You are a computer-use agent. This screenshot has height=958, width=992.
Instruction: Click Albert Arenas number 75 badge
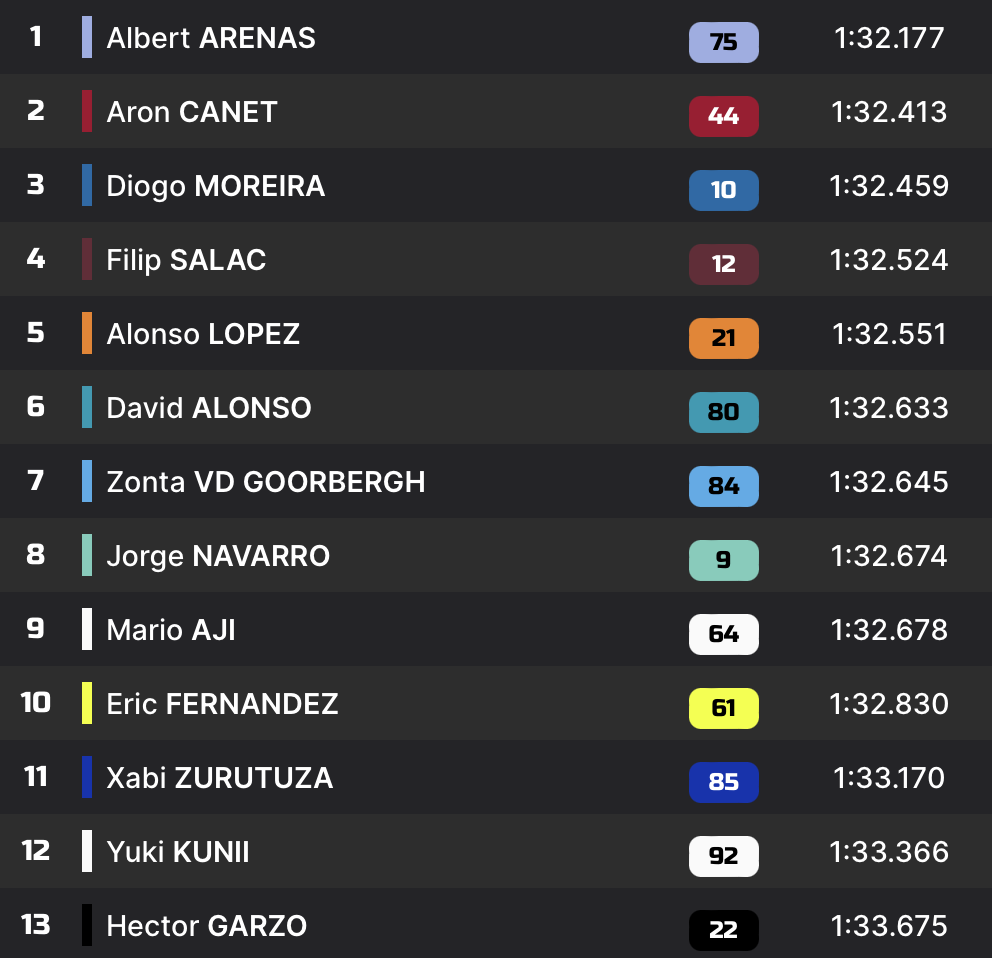pyautogui.click(x=723, y=42)
